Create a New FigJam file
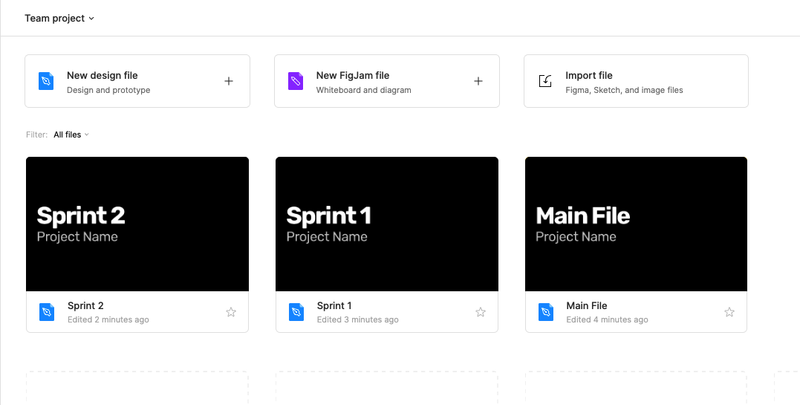Viewport: 800px width, 405px height. [387, 81]
